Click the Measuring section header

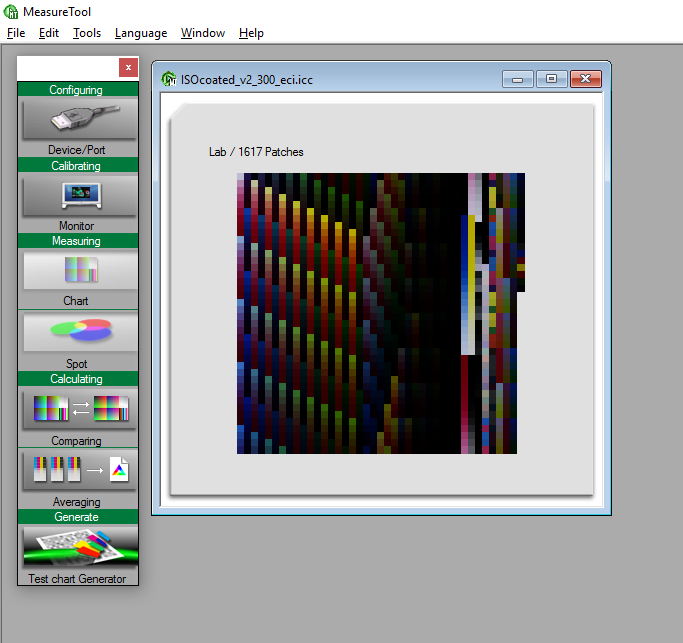78,241
